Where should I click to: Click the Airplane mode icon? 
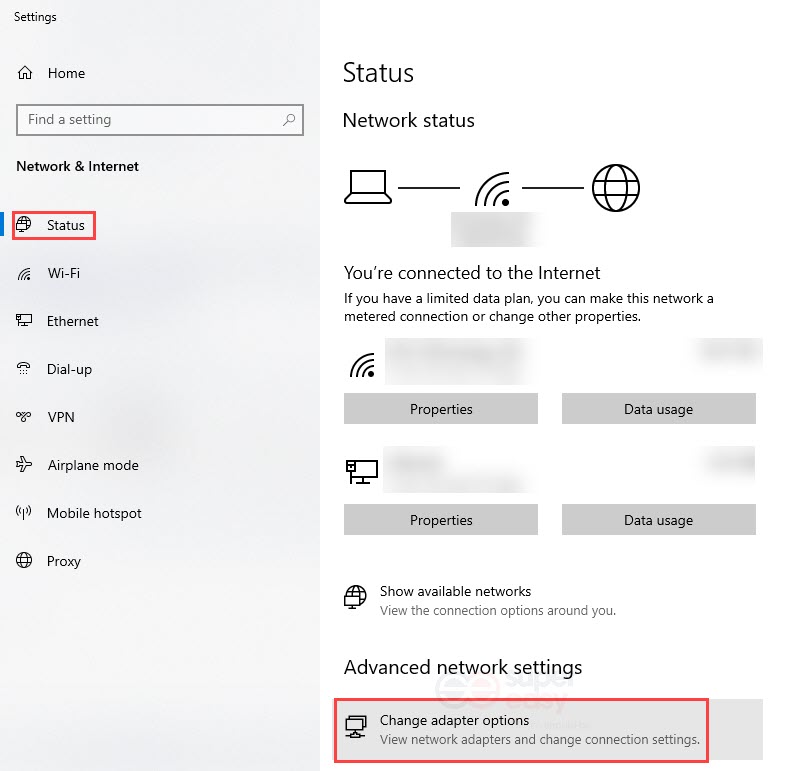click(x=25, y=465)
